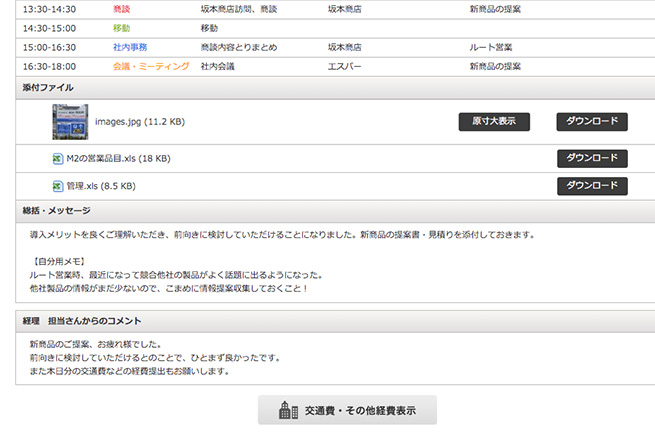Click the green 移動 category label
The image size is (655, 441).
click(x=122, y=28)
